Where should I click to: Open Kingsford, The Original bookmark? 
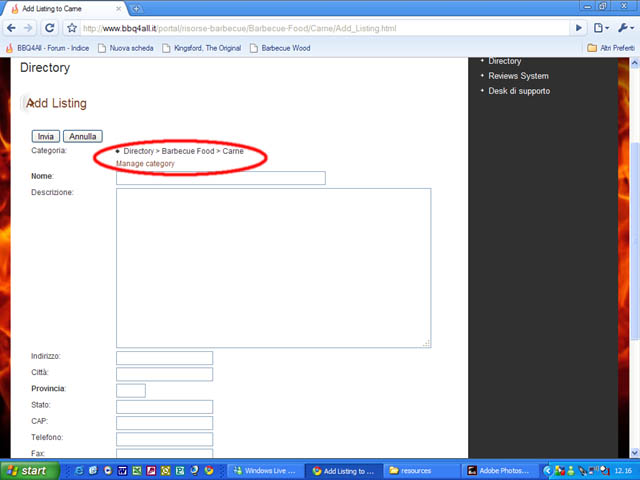pyautogui.click(x=202, y=48)
